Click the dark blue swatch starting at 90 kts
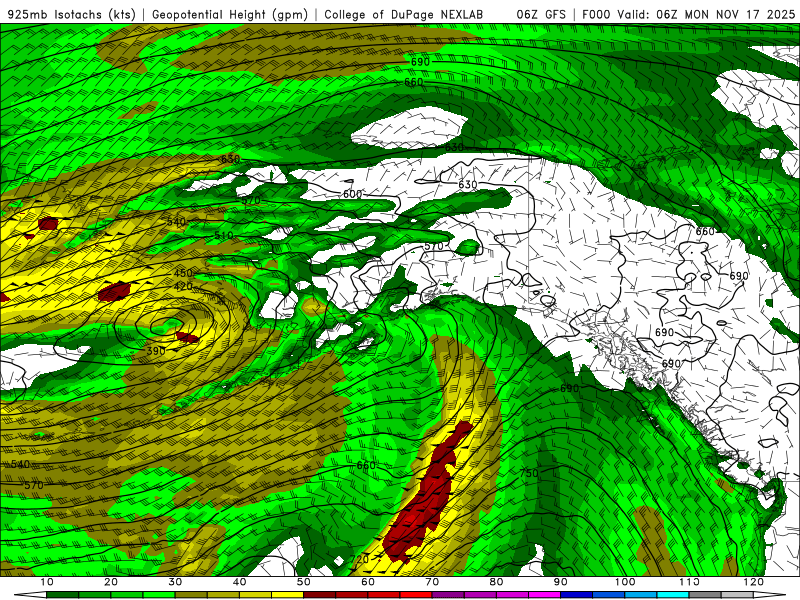800x600 pixels. pos(577,595)
